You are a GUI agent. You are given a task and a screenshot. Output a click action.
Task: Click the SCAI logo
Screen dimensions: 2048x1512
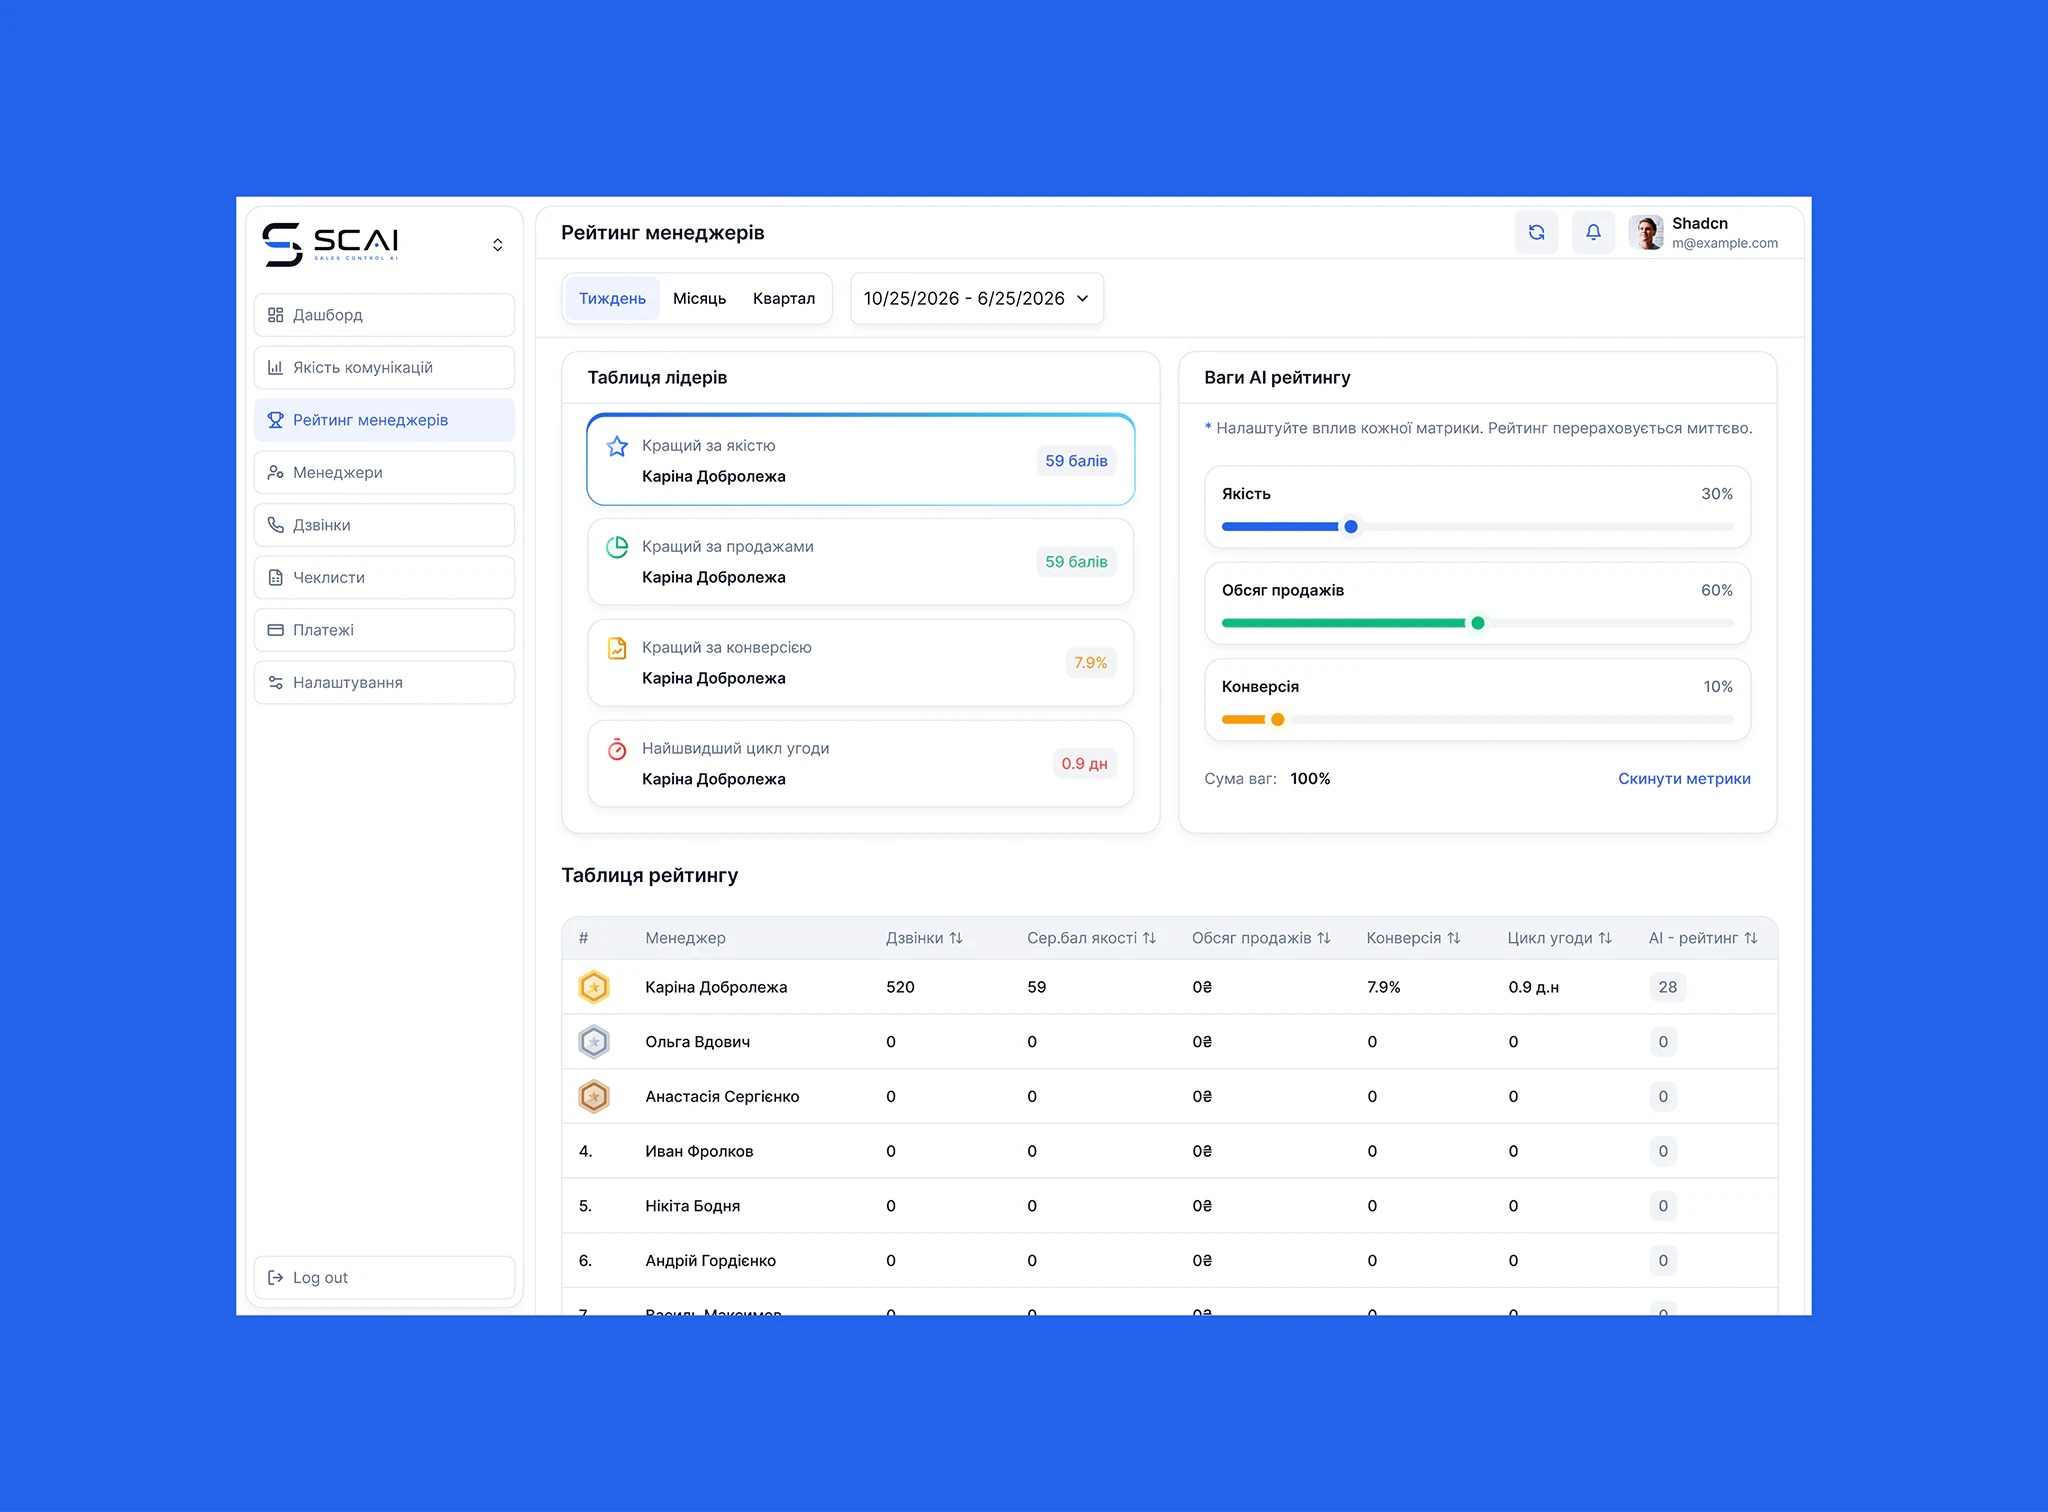330,244
